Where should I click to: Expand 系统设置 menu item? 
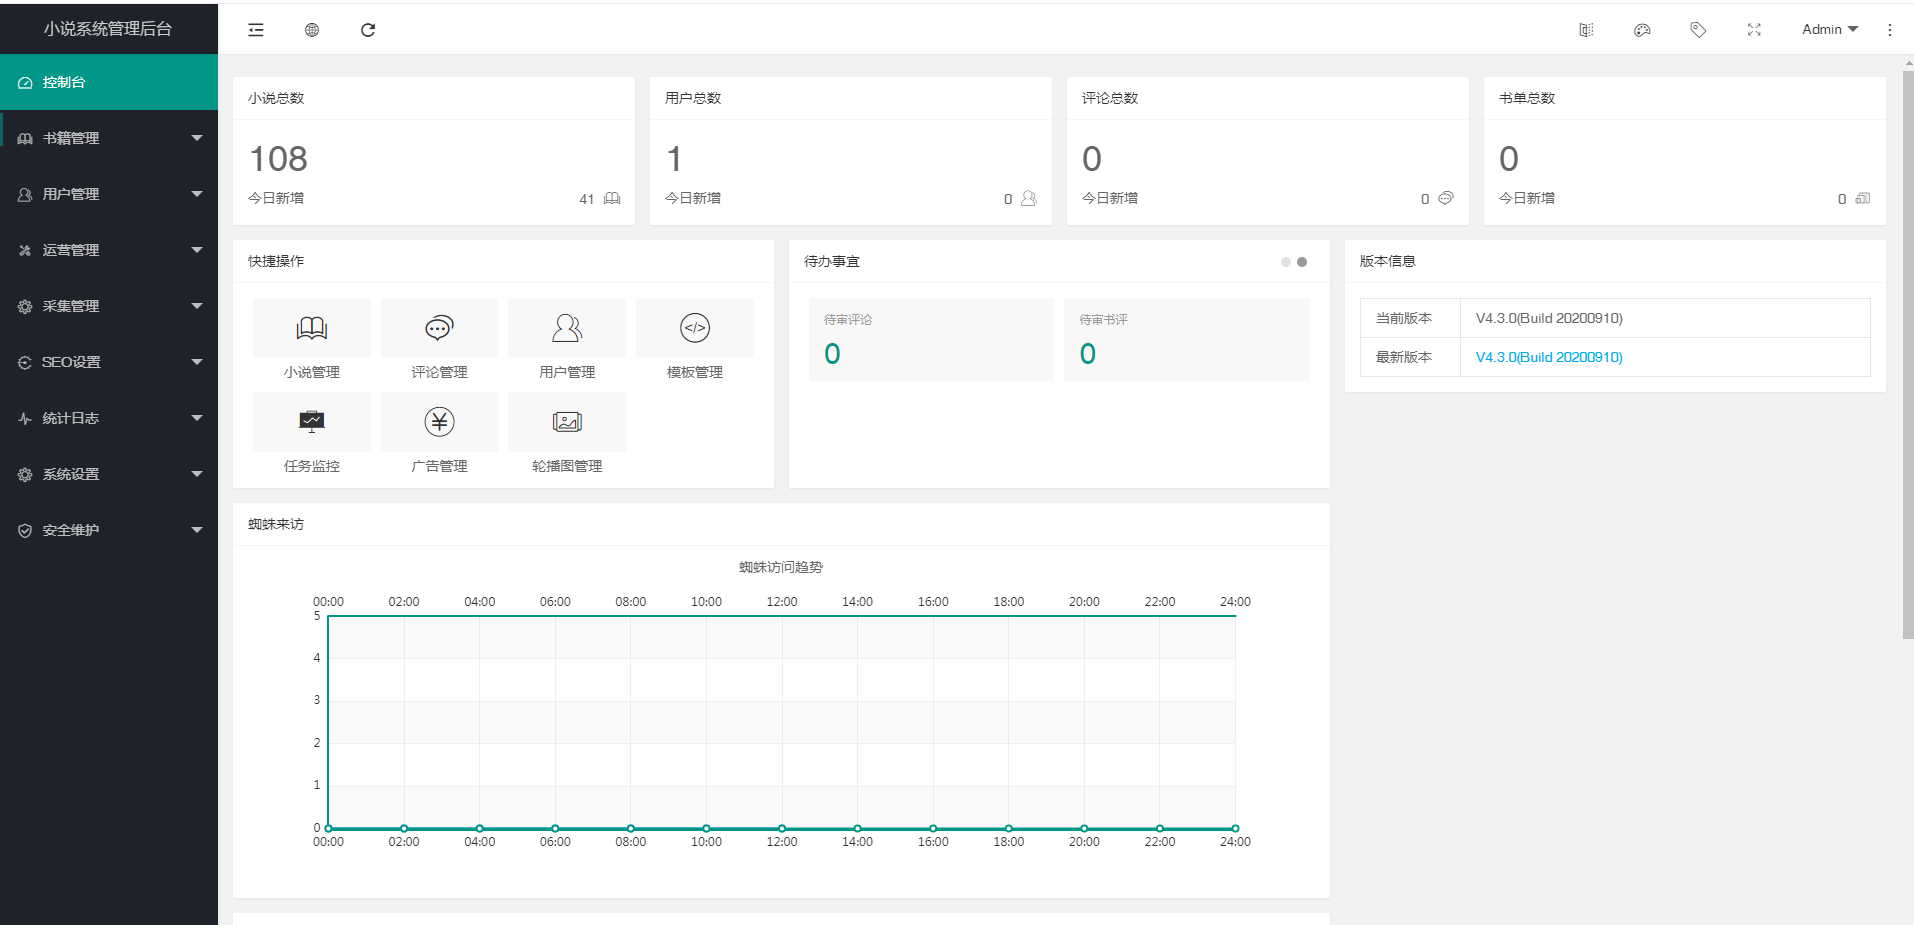109,474
